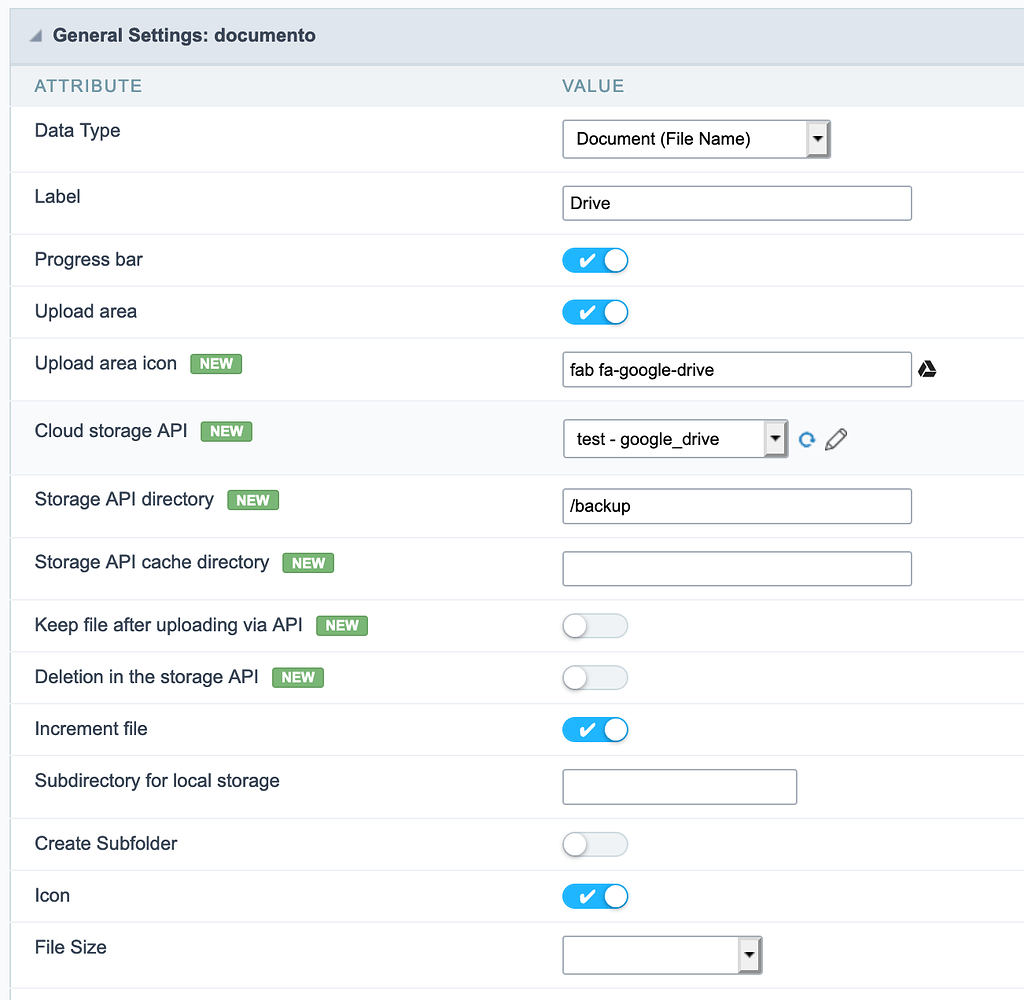The width and height of the screenshot is (1024, 1000).
Task: Click the Storage API cache directory field
Action: coord(737,568)
